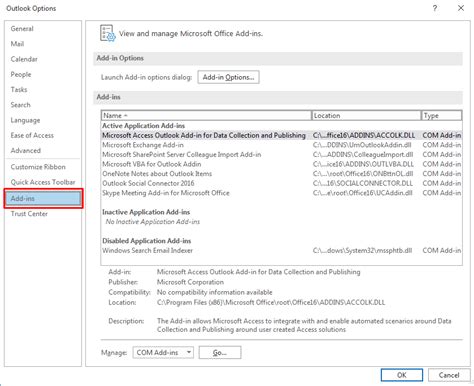This screenshot has width=474, height=386.
Task: Sort by the Type column header
Action: coord(442,115)
